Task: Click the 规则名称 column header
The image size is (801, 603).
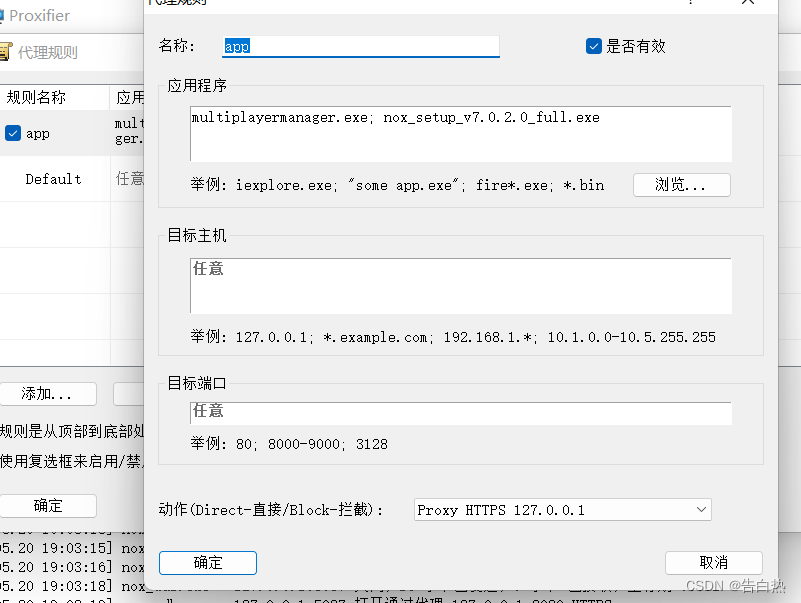Action: (x=54, y=97)
